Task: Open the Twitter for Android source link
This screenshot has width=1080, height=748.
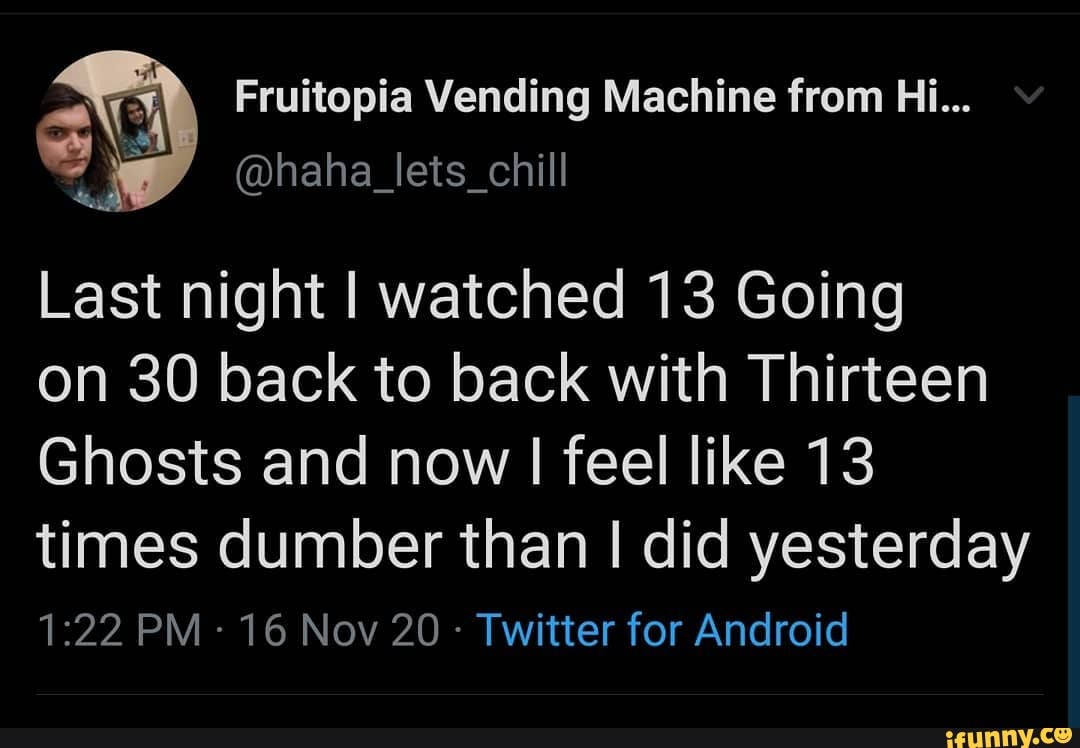Action: pos(663,630)
